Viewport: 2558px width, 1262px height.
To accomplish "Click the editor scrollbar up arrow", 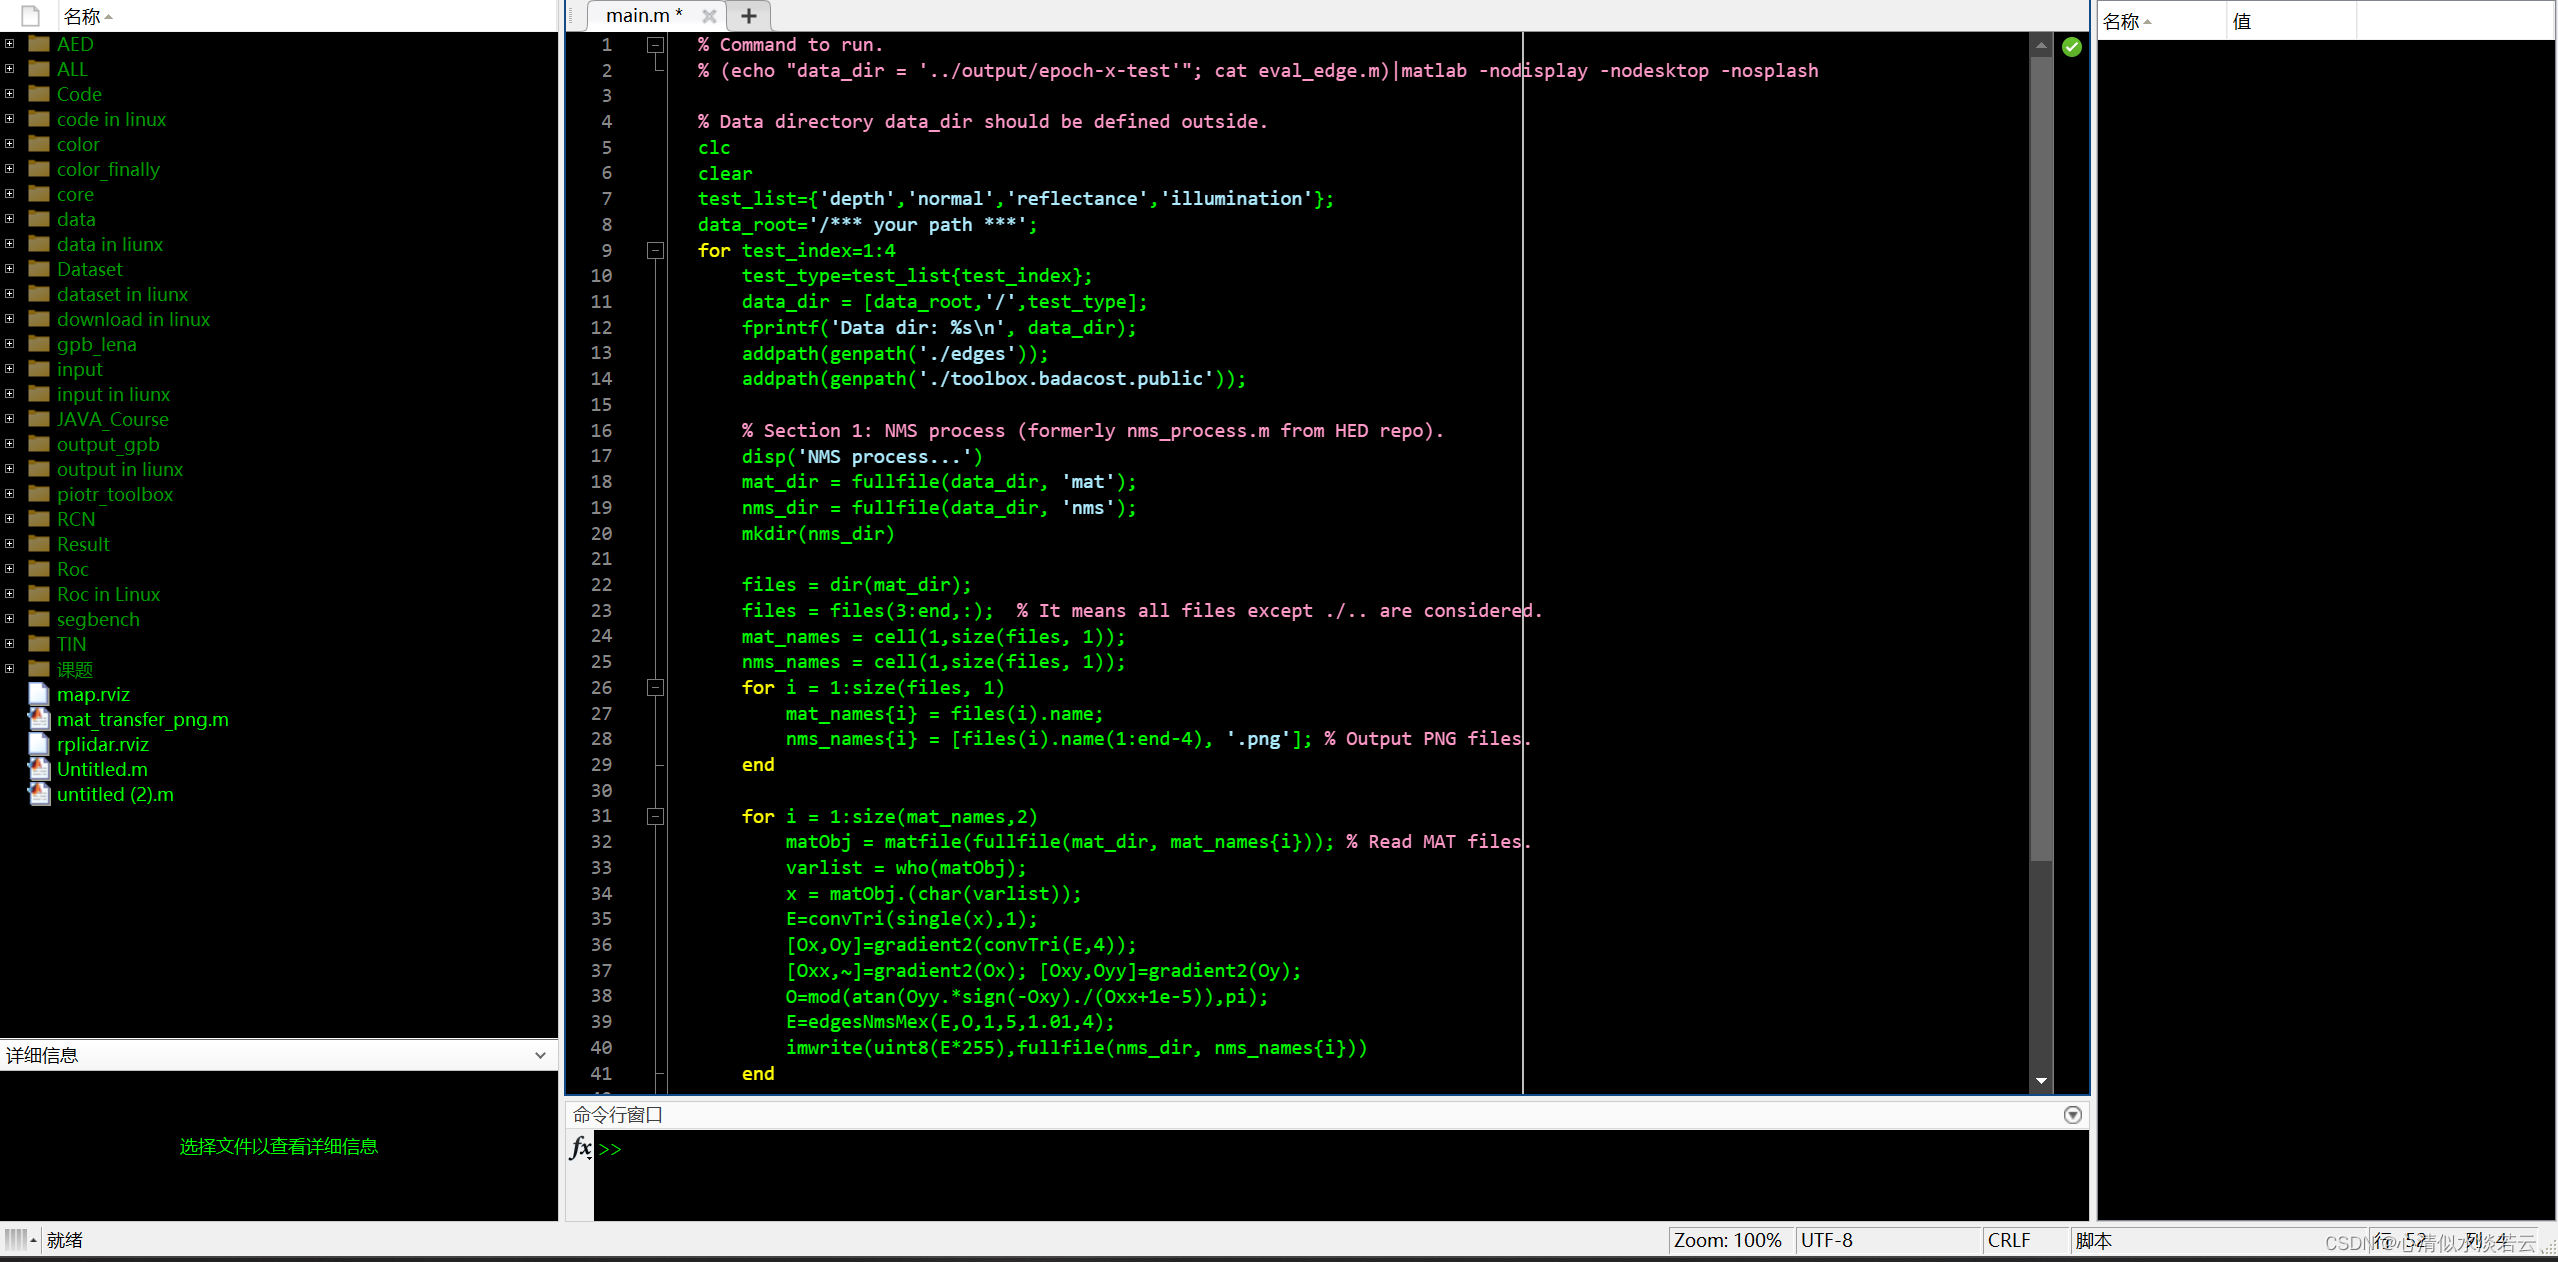I will point(2041,45).
